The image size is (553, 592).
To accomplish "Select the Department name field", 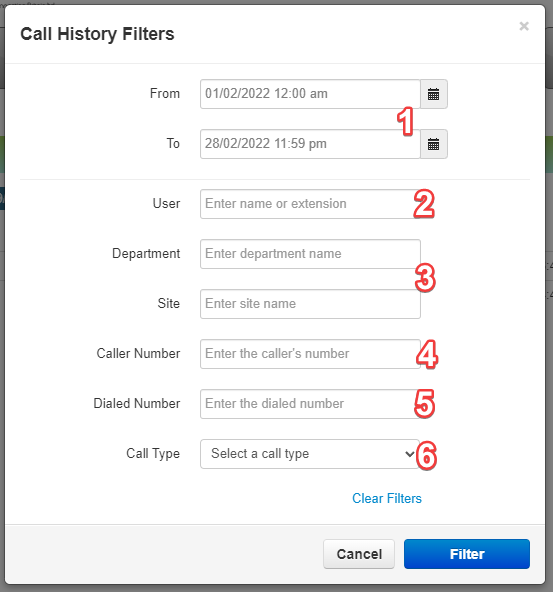I will point(310,254).
